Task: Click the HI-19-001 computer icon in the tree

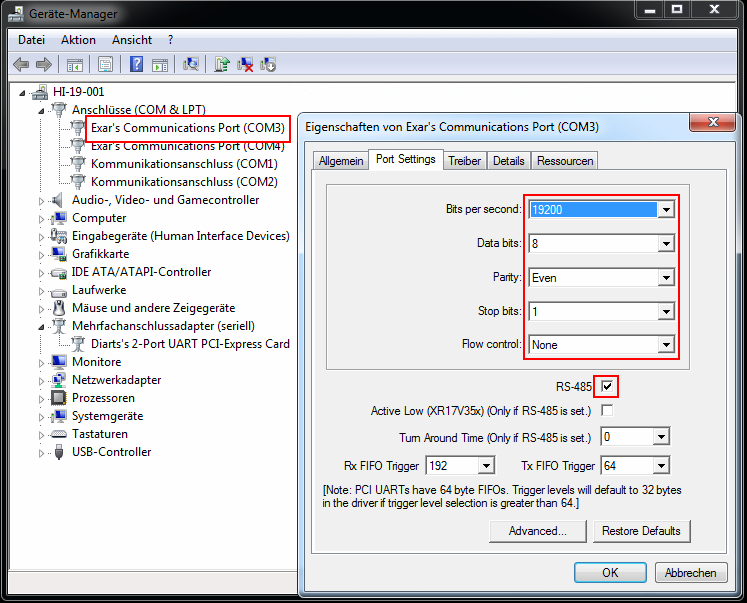Action: 40,92
